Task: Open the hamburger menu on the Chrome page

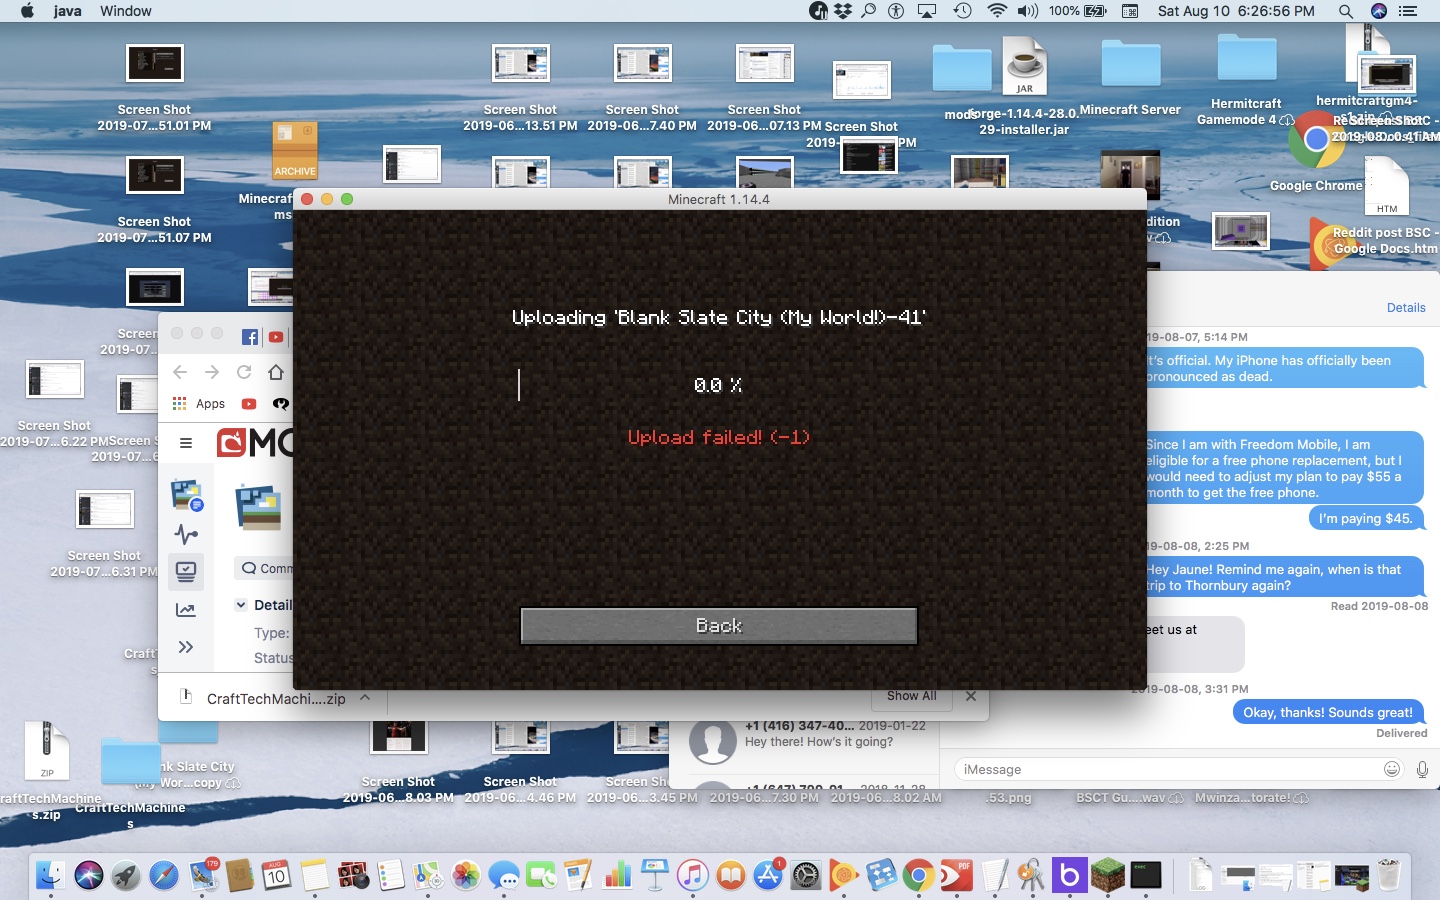Action: (186, 442)
